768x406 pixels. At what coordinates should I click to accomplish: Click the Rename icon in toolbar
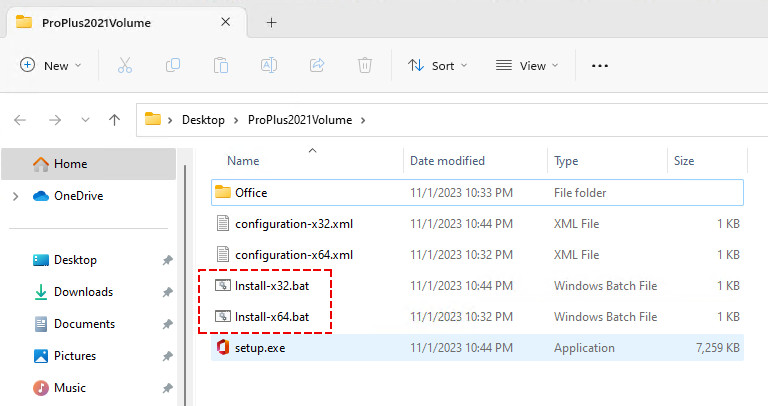click(268, 65)
